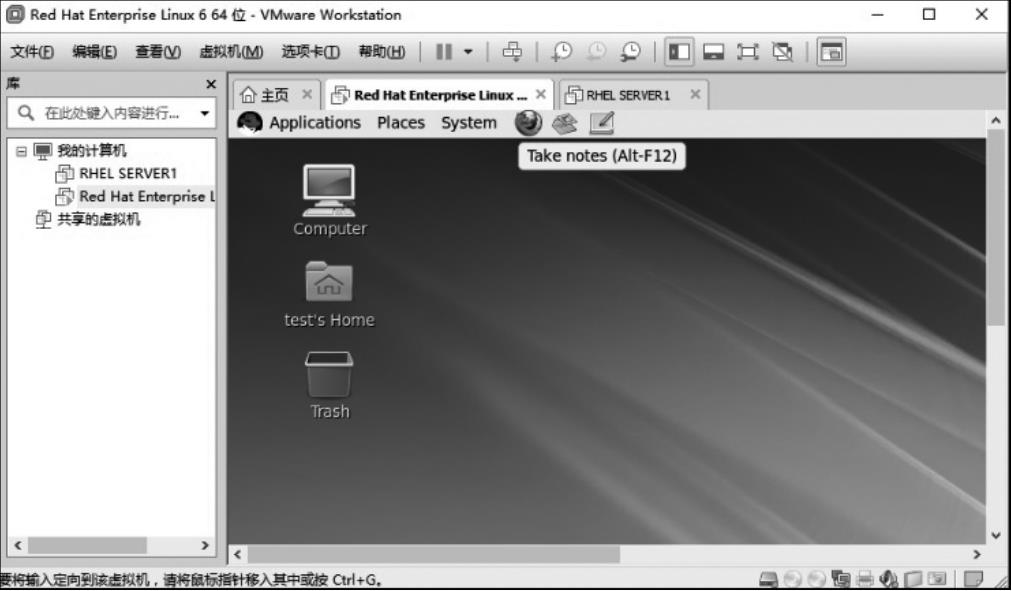Click the VM view vertical scrollbar thumb

(996, 227)
